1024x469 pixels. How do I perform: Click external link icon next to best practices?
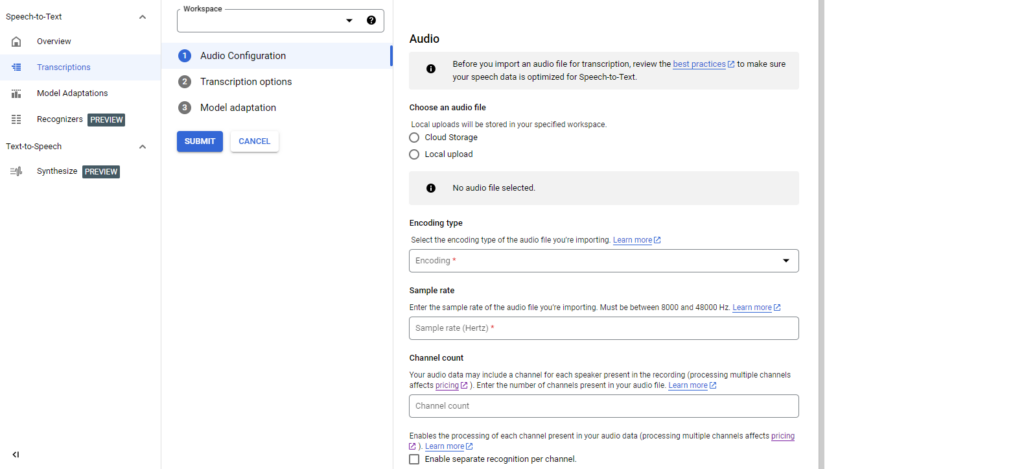tap(731, 64)
